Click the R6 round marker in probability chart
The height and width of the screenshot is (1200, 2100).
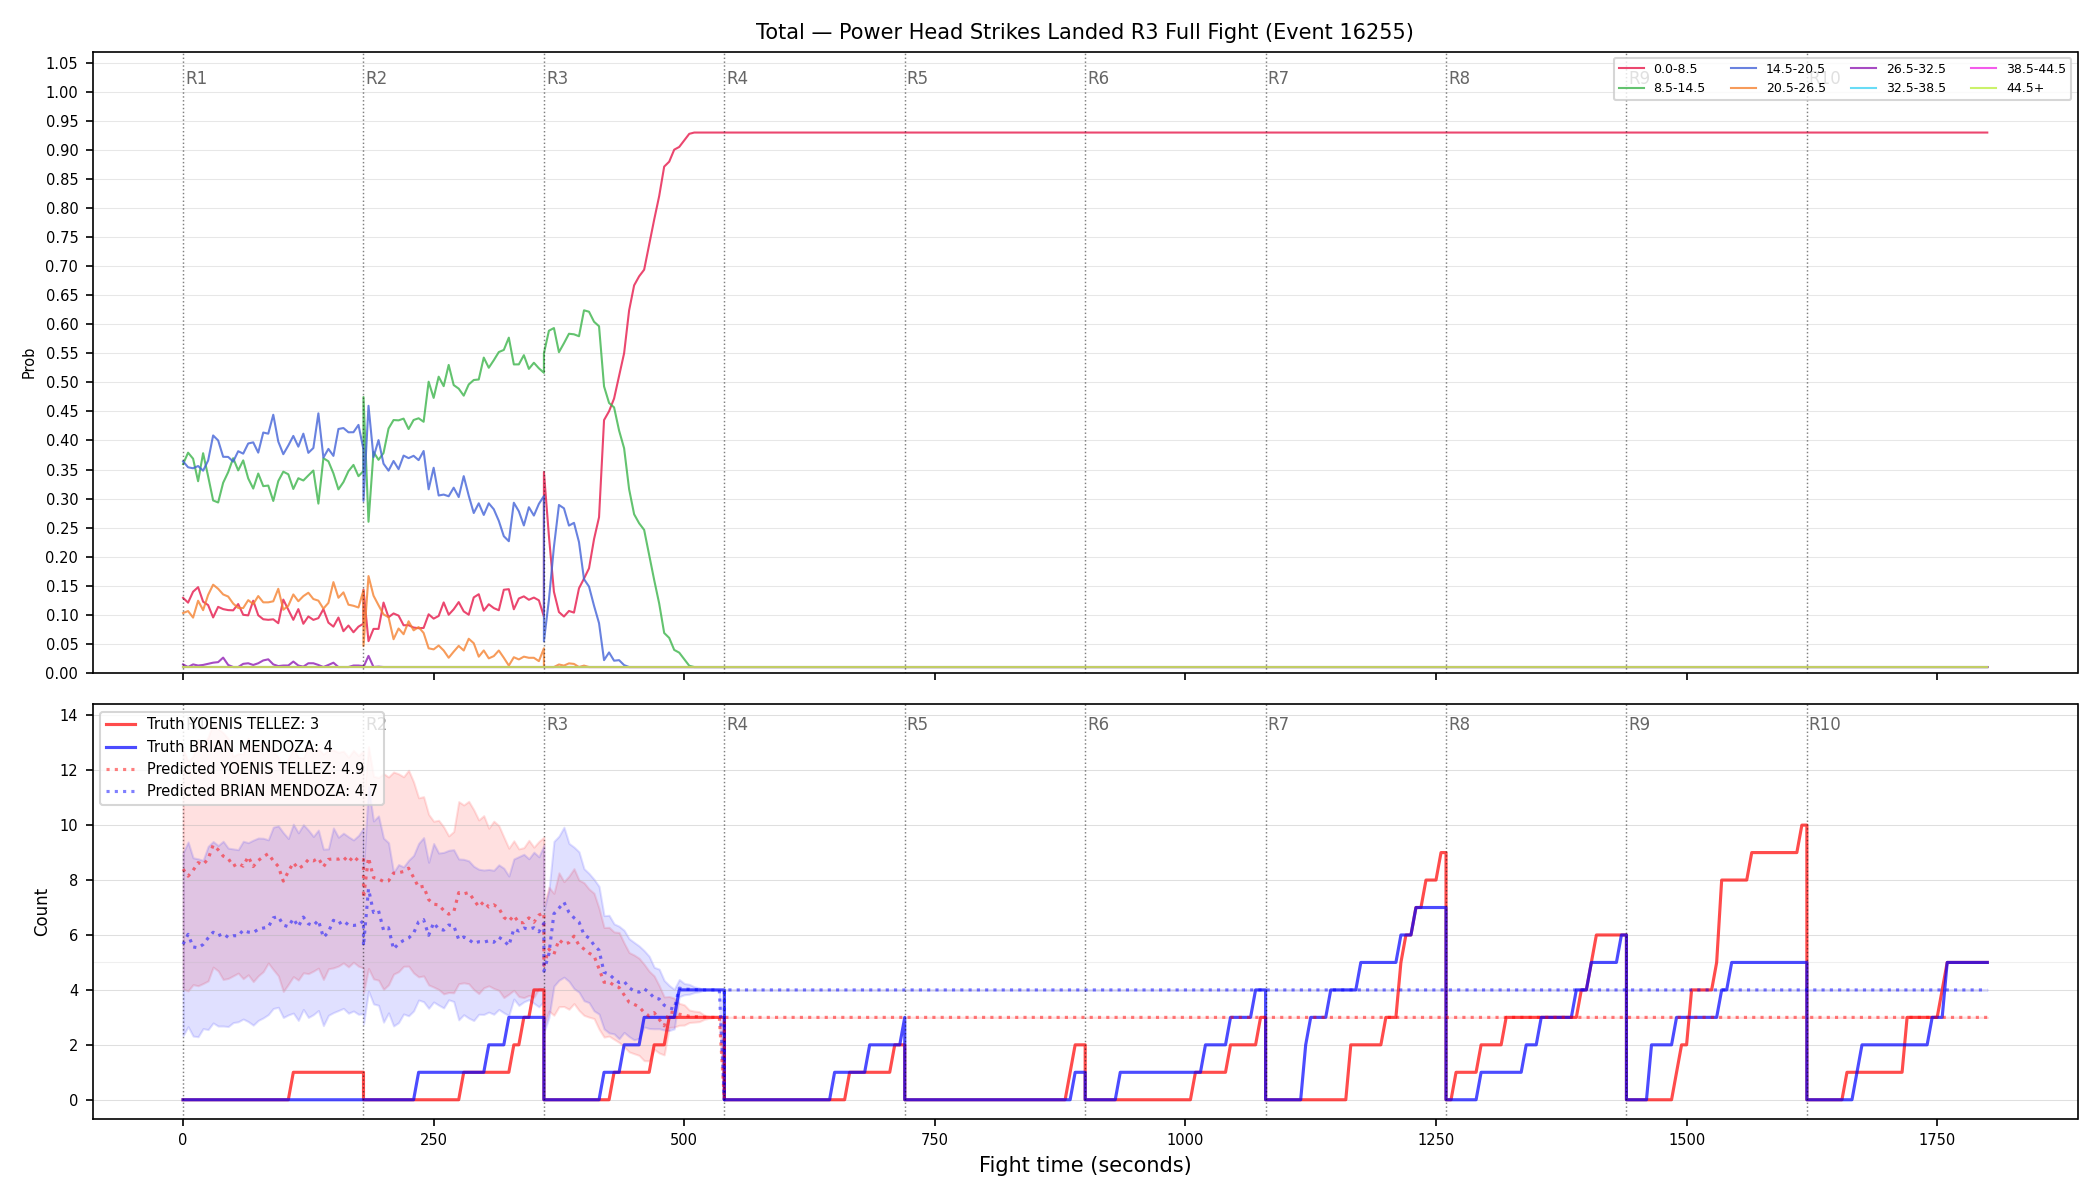tap(1098, 78)
